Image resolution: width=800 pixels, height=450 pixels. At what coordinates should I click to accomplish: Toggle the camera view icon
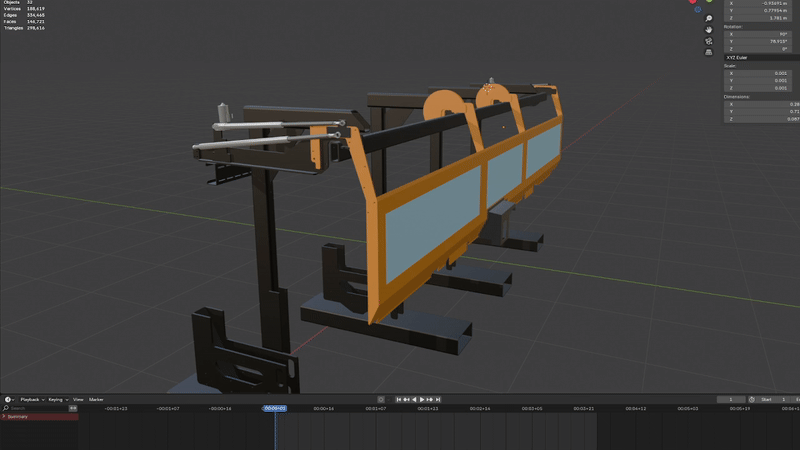click(709, 41)
